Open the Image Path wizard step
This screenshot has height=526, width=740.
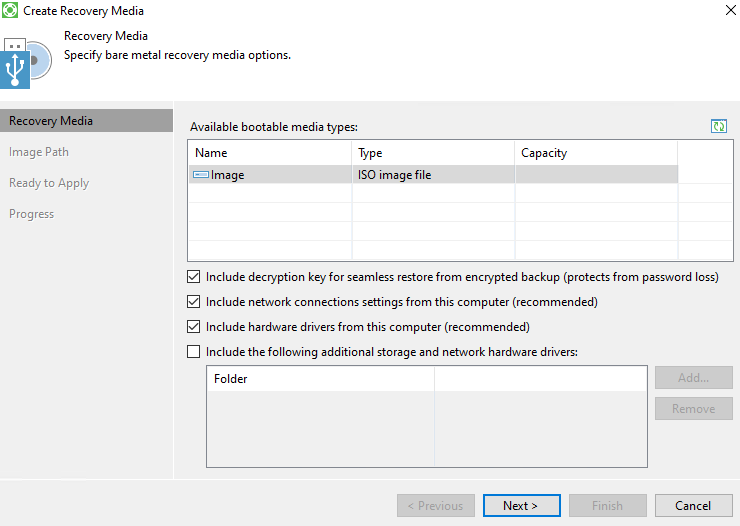point(39,152)
